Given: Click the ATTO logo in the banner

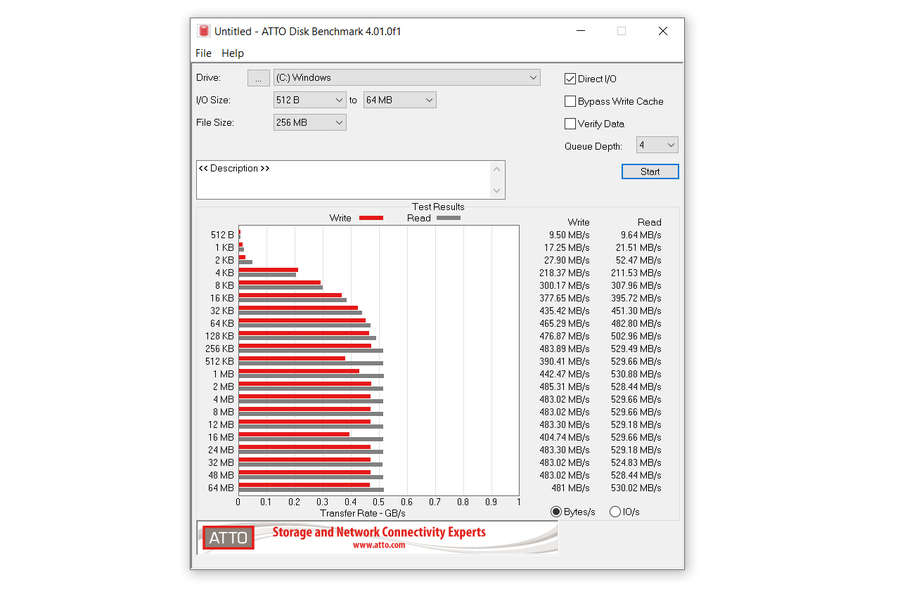Looking at the screenshot, I should [x=228, y=538].
